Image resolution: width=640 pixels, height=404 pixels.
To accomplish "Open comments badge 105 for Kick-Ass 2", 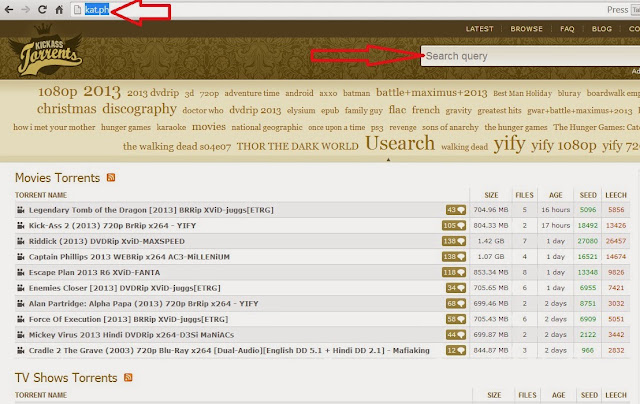I will [x=454, y=226].
